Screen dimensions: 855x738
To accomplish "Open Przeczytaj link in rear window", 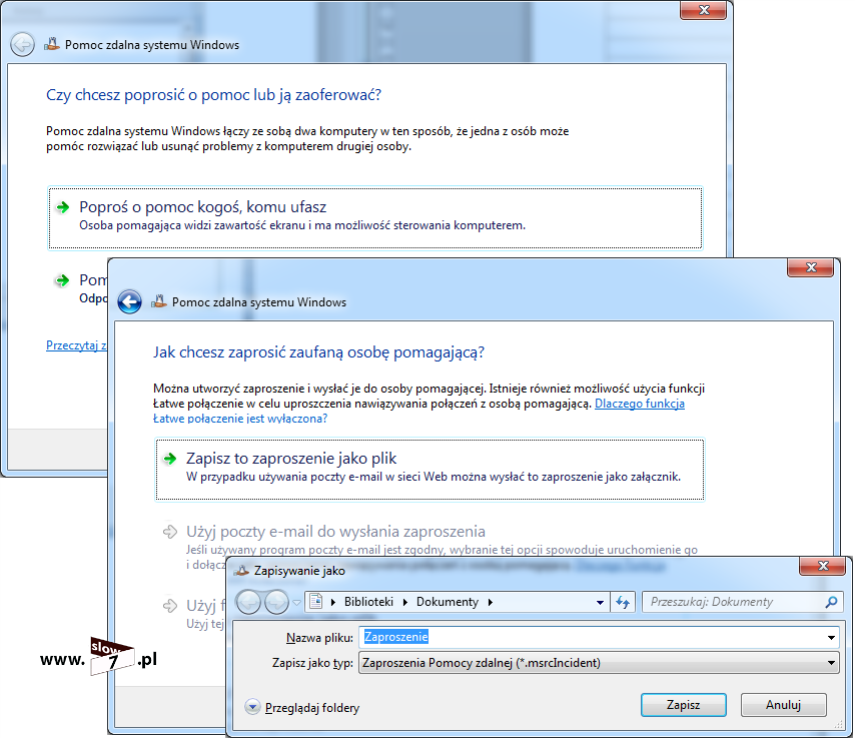I will coord(76,345).
